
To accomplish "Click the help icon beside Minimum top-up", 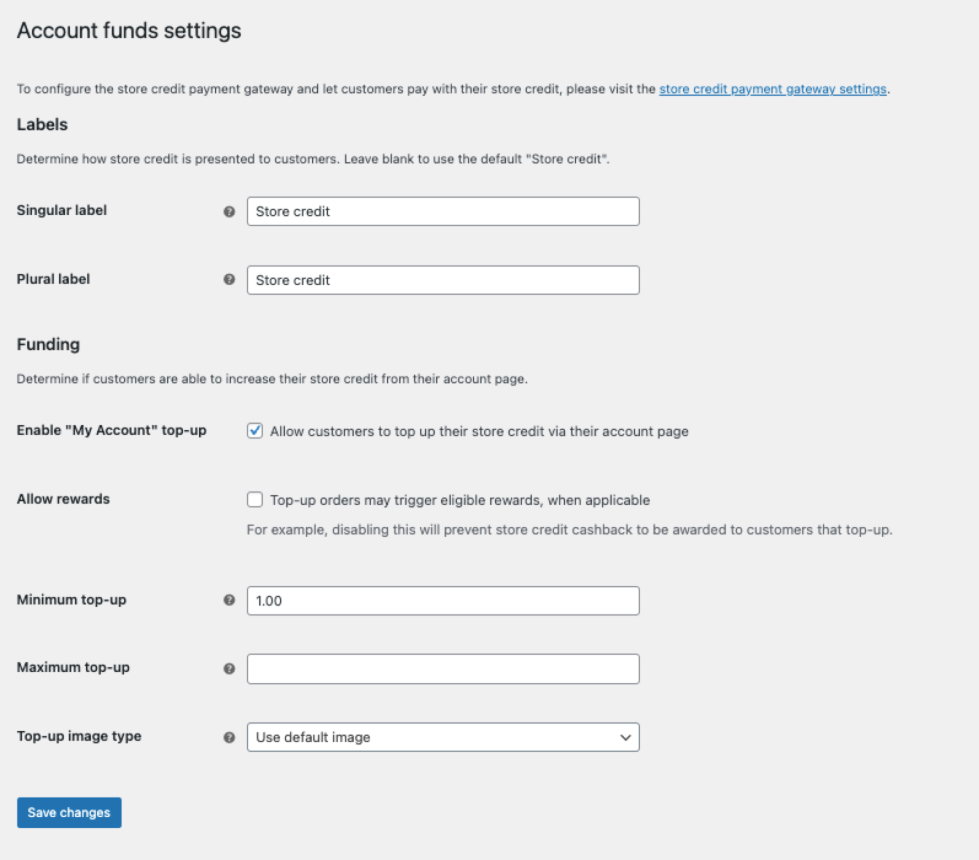I will [x=229, y=600].
